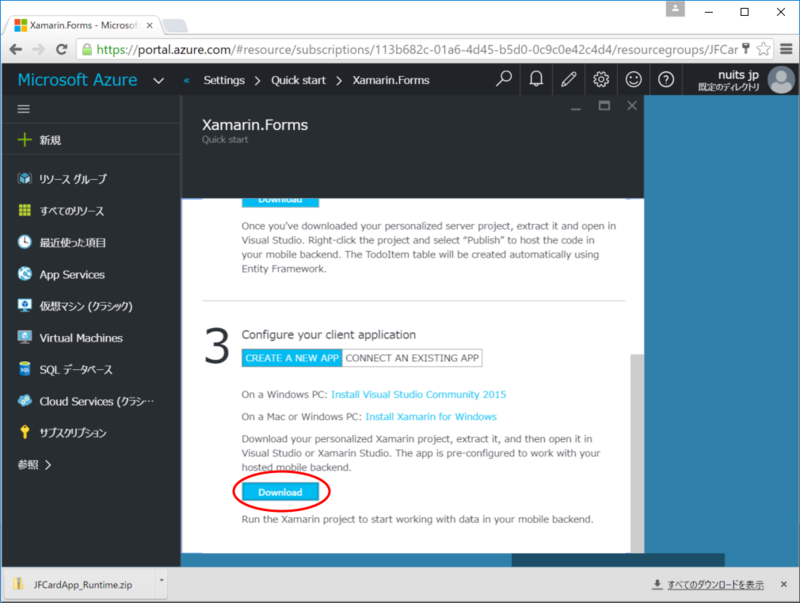The image size is (800, 603).
Task: Maximize the Xamarin.Forms blade
Action: pos(604,106)
